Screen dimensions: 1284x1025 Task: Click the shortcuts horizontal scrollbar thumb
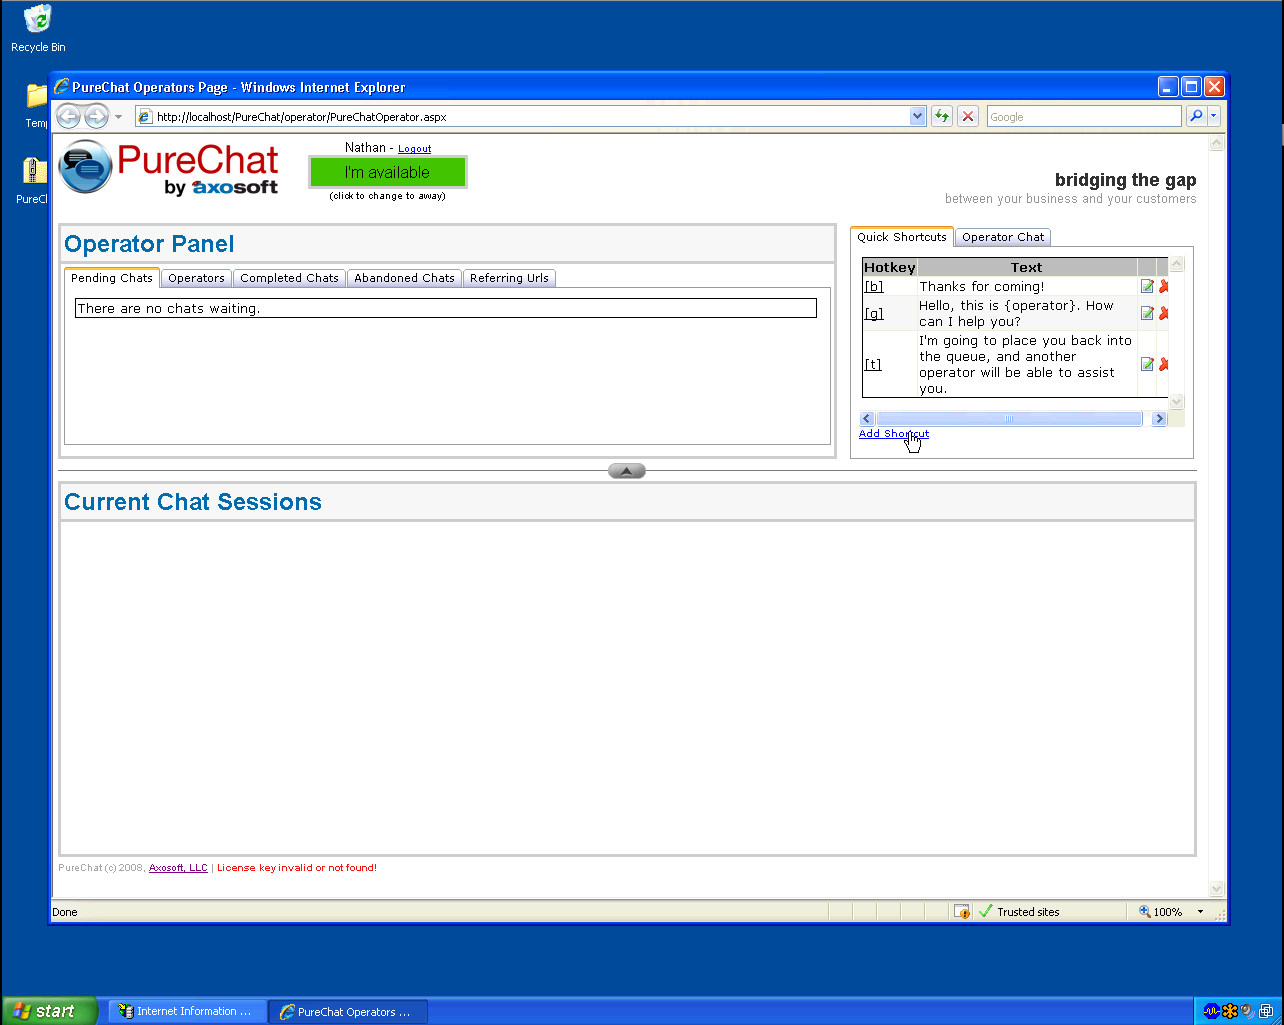pos(1008,419)
